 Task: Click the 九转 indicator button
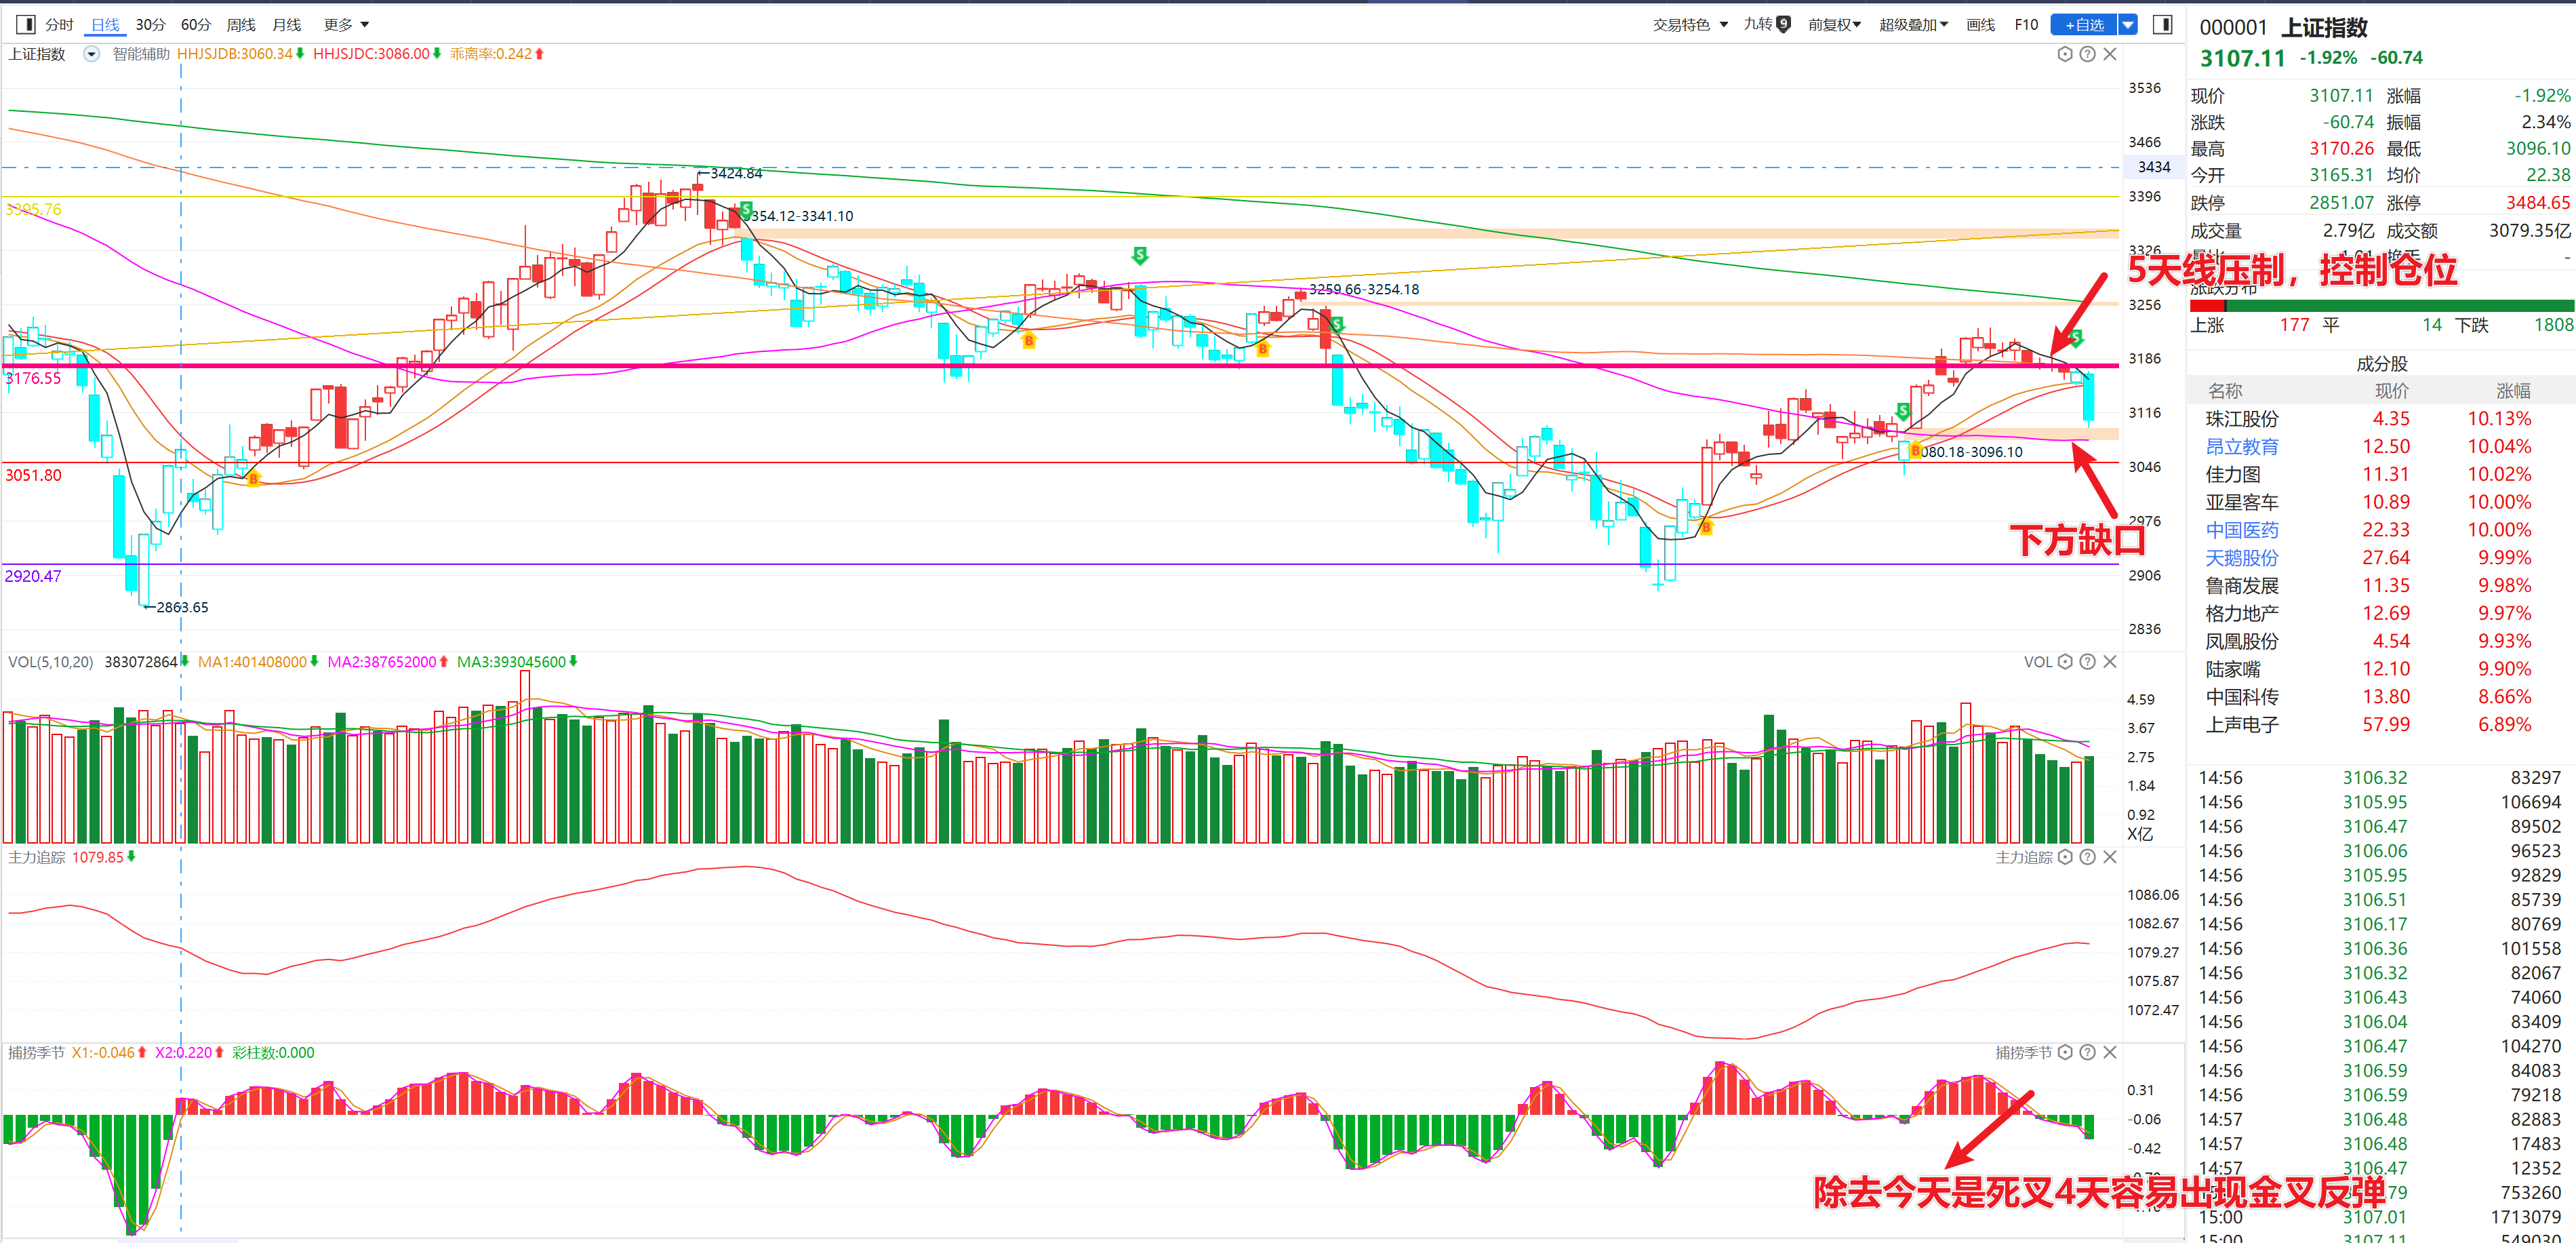[1758, 24]
